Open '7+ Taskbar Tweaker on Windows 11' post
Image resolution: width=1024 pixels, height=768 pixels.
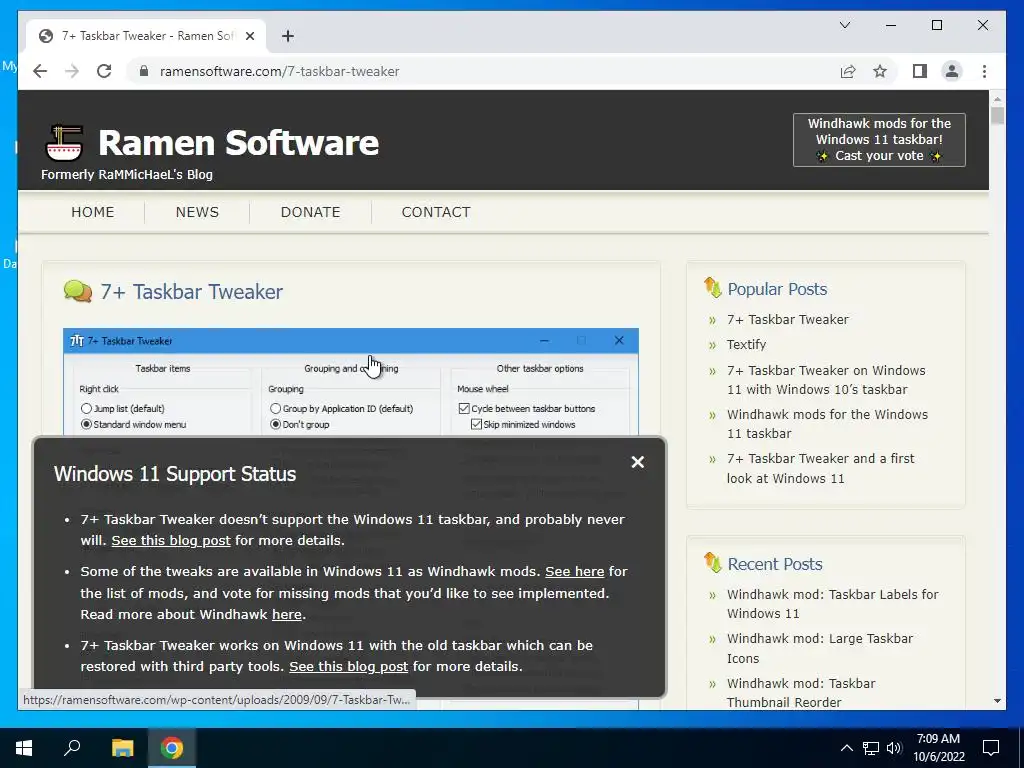click(826, 380)
